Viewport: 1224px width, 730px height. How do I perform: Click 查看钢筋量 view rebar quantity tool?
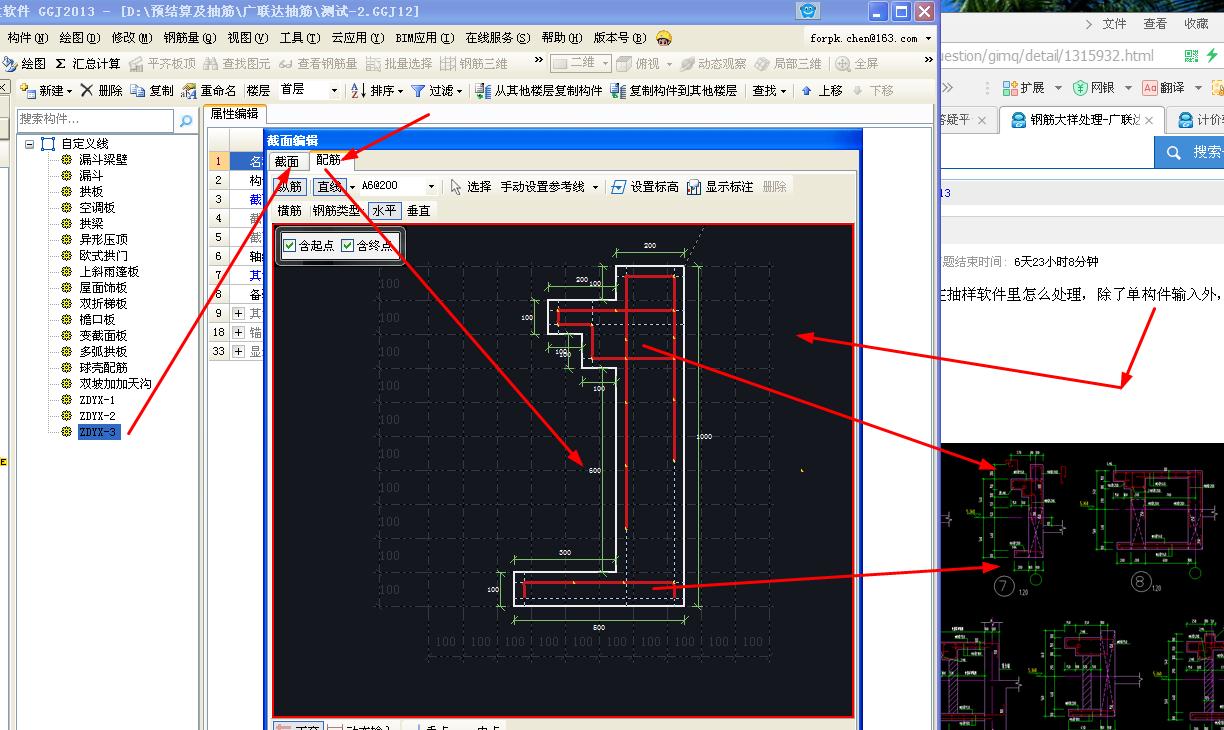[317, 63]
